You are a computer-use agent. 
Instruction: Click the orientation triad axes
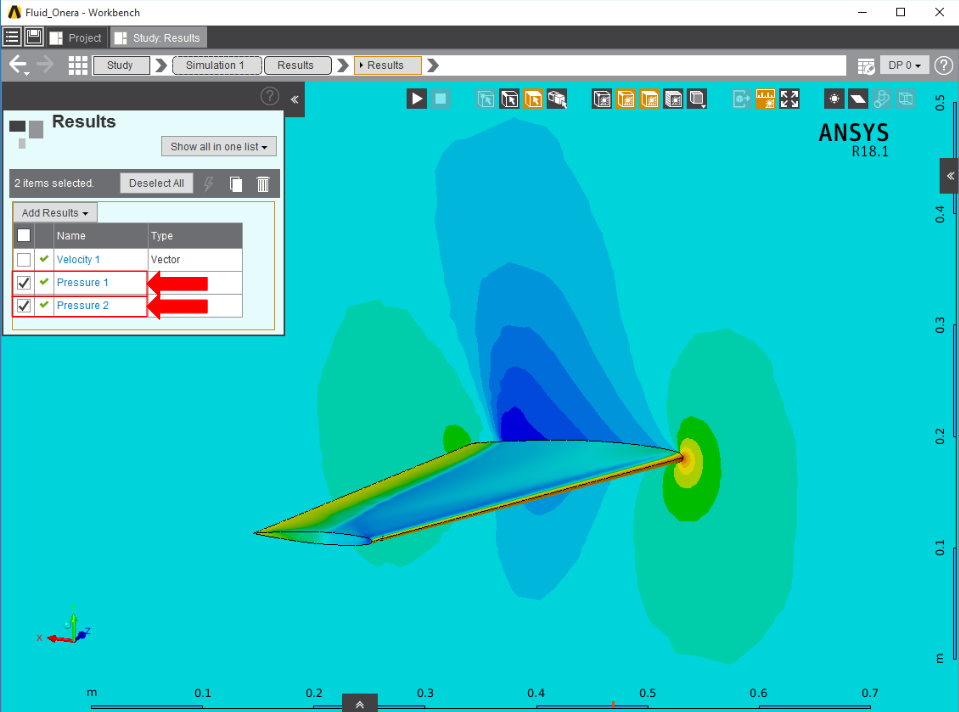(65, 625)
